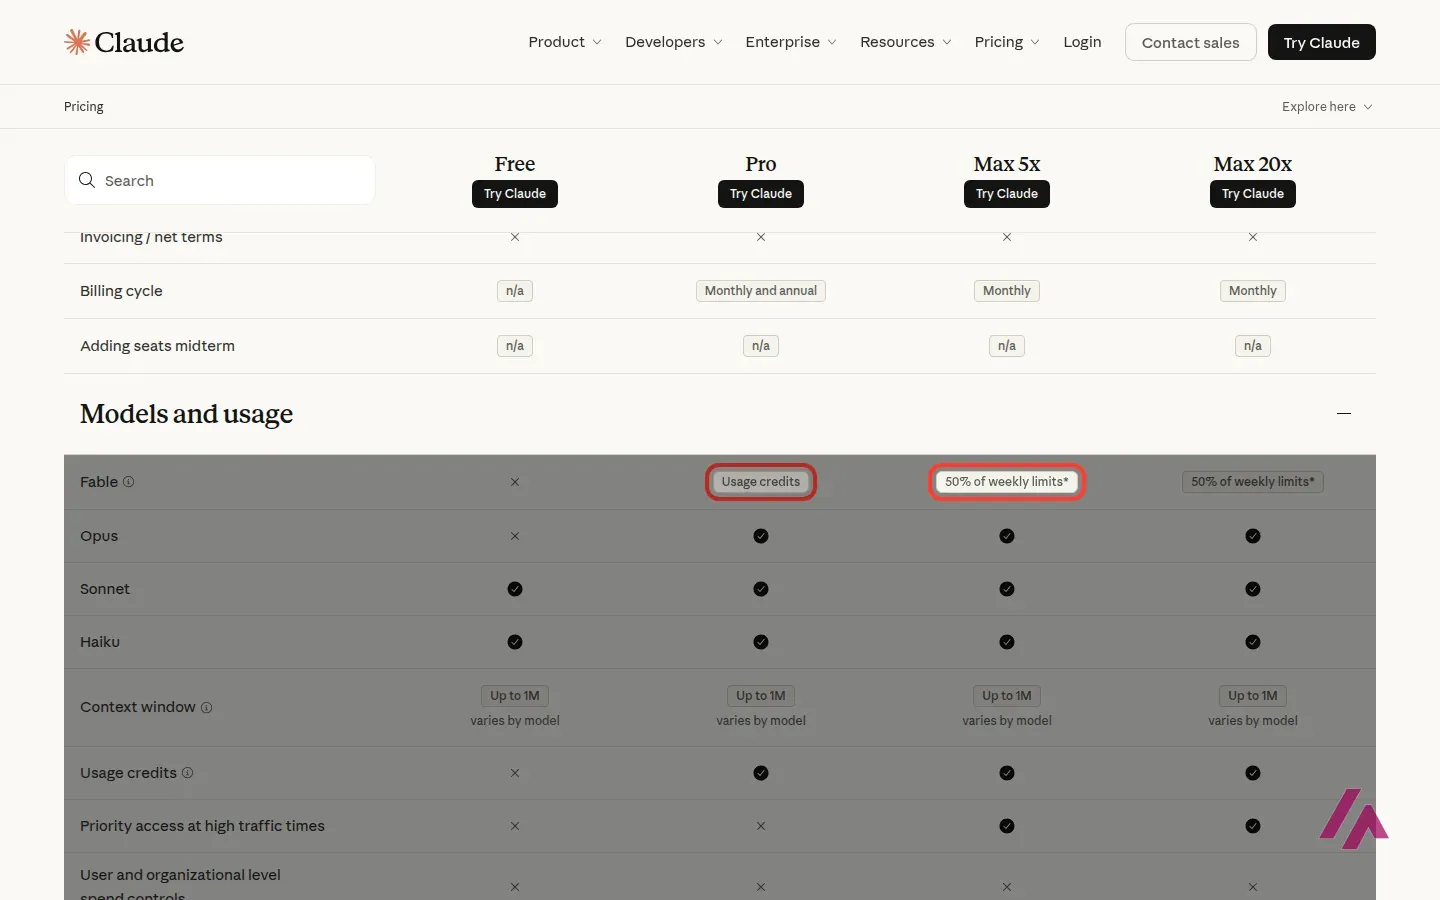Viewport: 1440px width, 900px height.
Task: Click the 'Monthly' badge under Max 5x
Action: [x=1007, y=291]
